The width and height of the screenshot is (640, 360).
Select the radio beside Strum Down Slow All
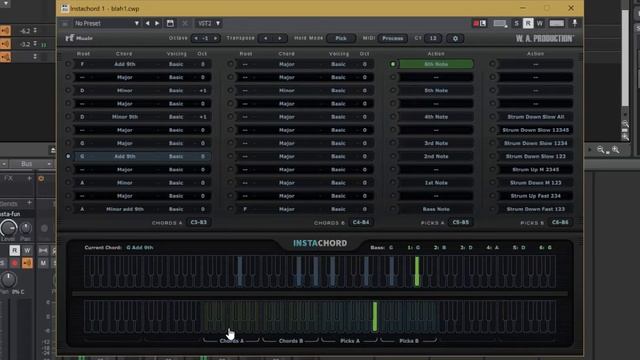point(493,117)
